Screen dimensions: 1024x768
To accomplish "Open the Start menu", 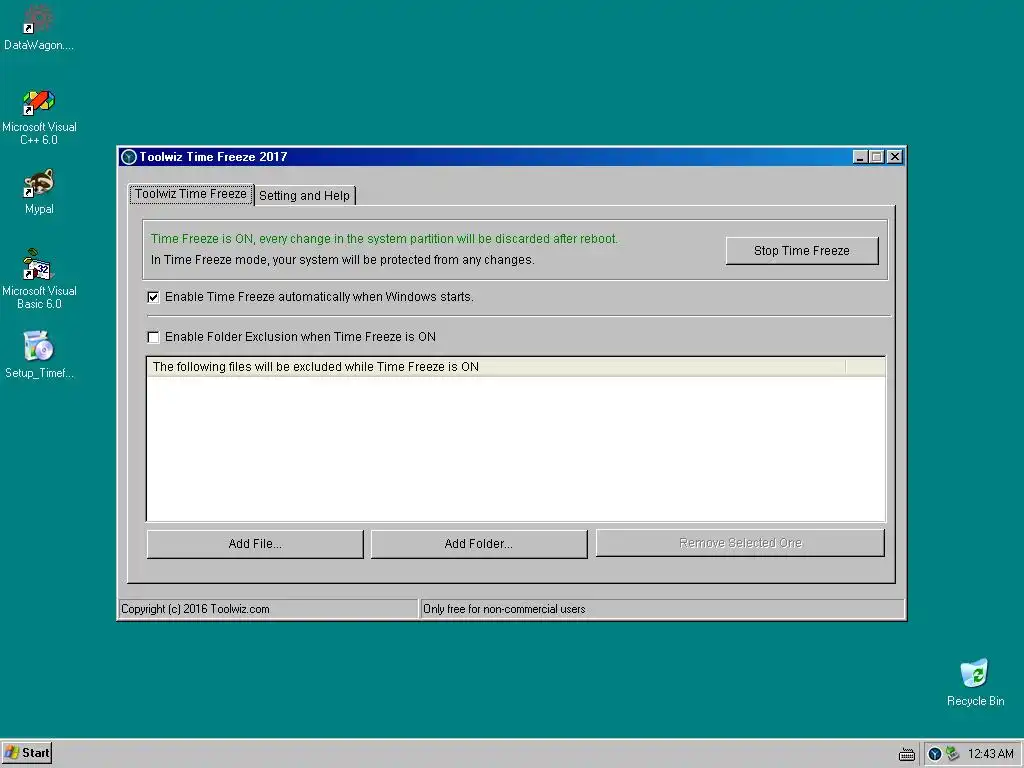I will click(27, 753).
